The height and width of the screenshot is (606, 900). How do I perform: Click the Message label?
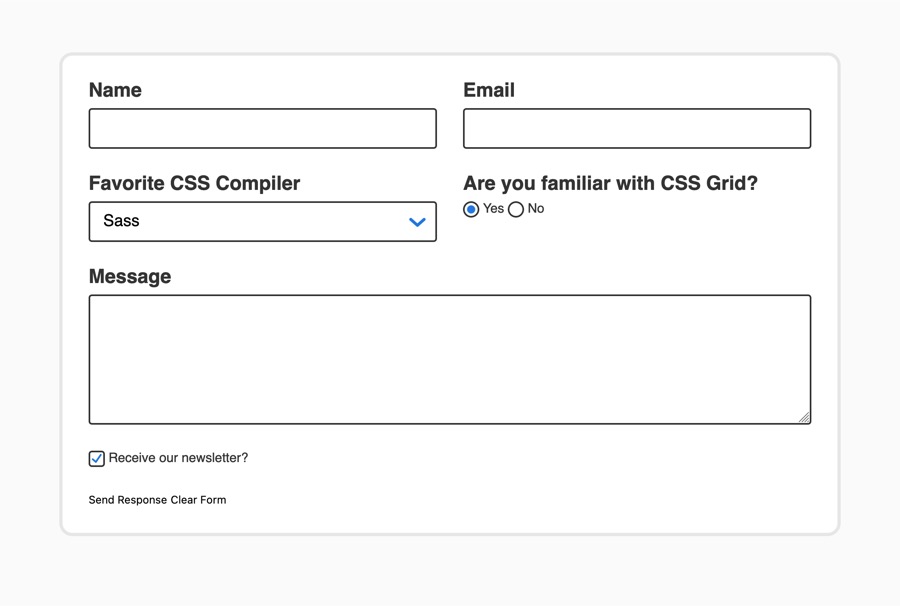tap(130, 276)
